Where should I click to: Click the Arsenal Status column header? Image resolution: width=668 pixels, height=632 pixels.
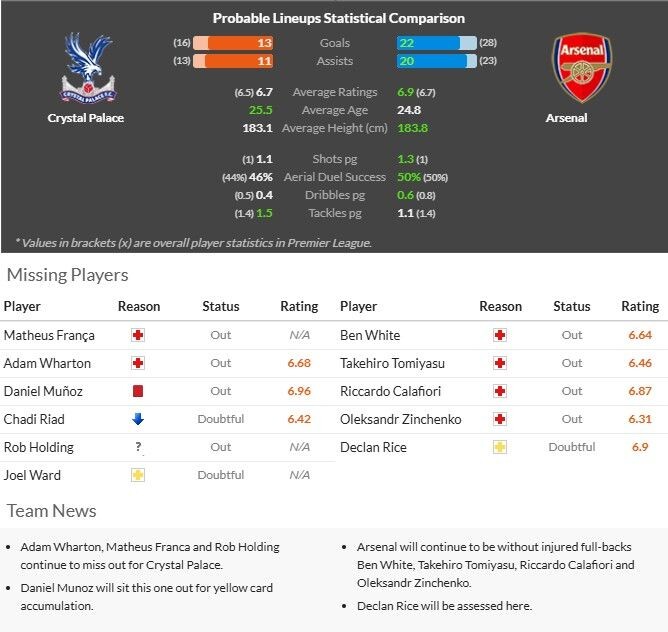tap(572, 306)
